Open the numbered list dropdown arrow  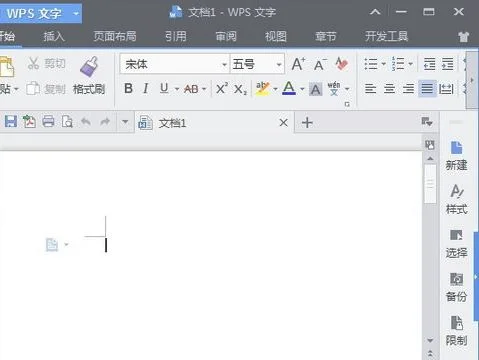click(411, 64)
